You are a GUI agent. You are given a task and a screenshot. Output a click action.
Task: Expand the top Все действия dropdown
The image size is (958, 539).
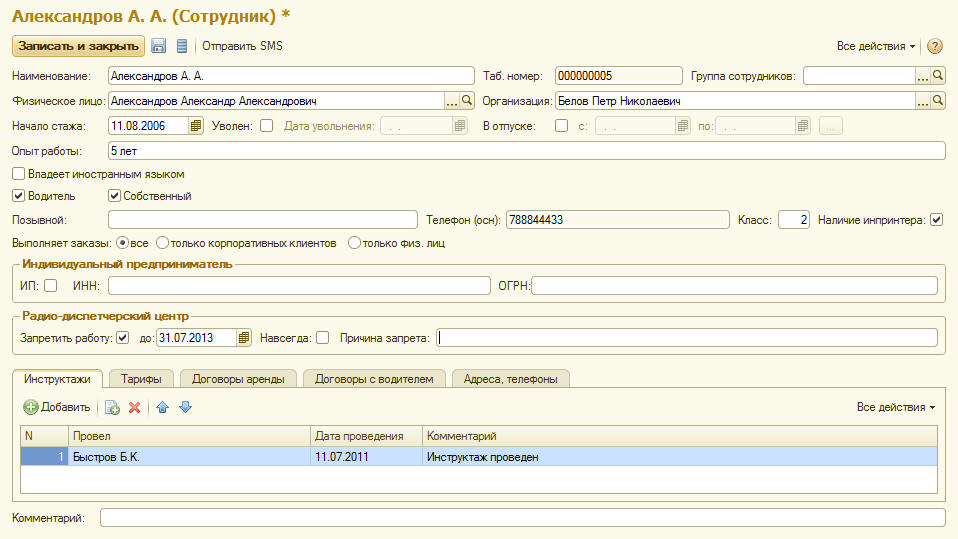click(875, 46)
